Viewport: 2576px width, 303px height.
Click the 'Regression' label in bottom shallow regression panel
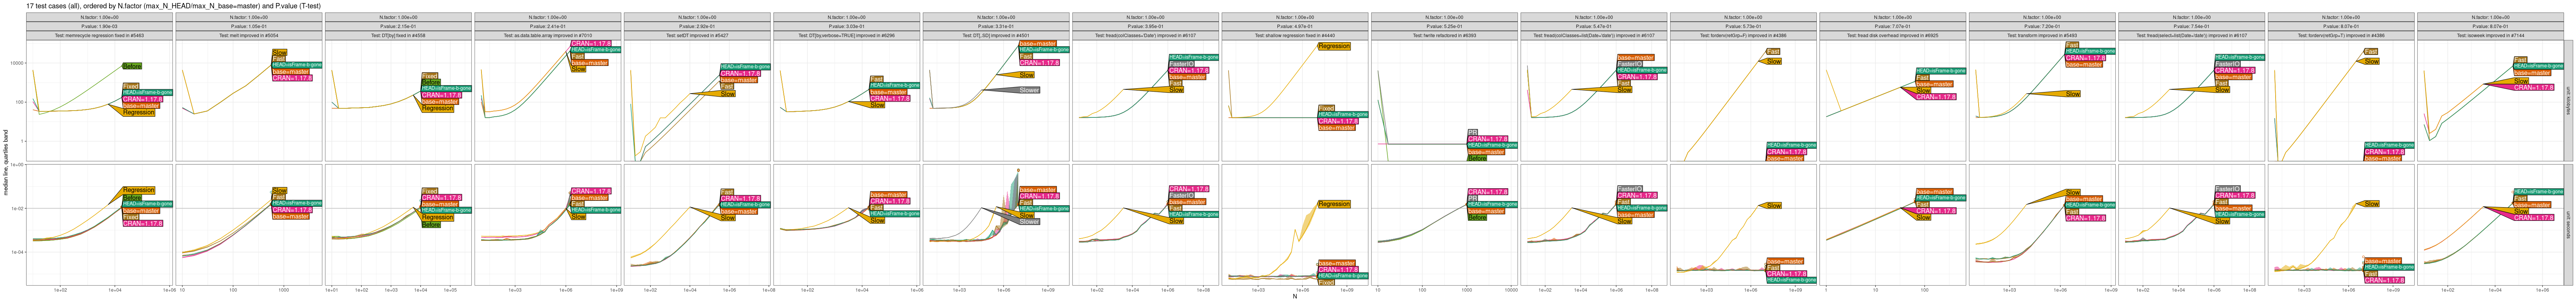(x=1334, y=204)
